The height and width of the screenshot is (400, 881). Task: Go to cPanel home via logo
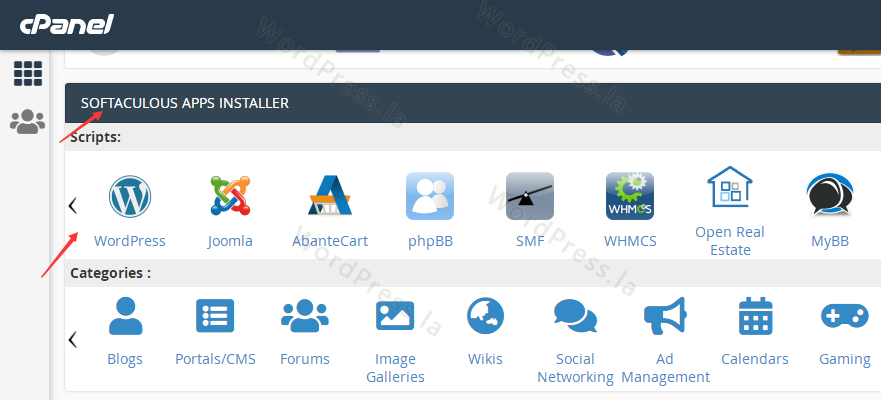66,24
